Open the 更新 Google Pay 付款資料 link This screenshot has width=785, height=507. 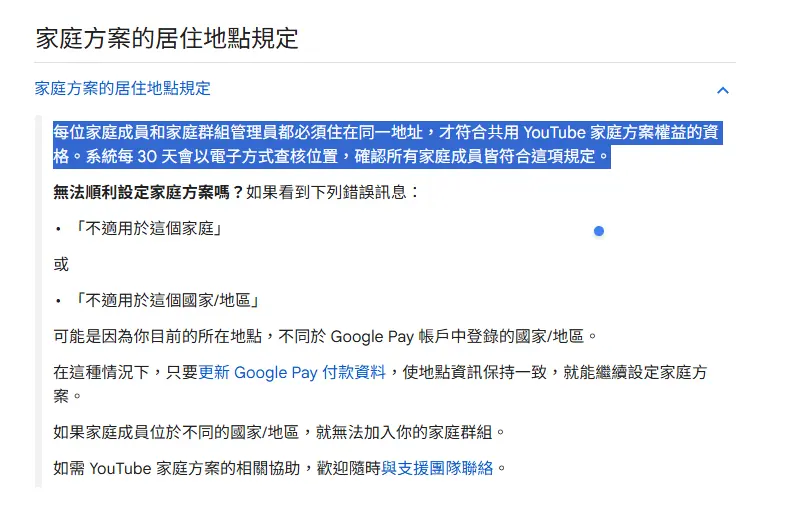click(292, 372)
